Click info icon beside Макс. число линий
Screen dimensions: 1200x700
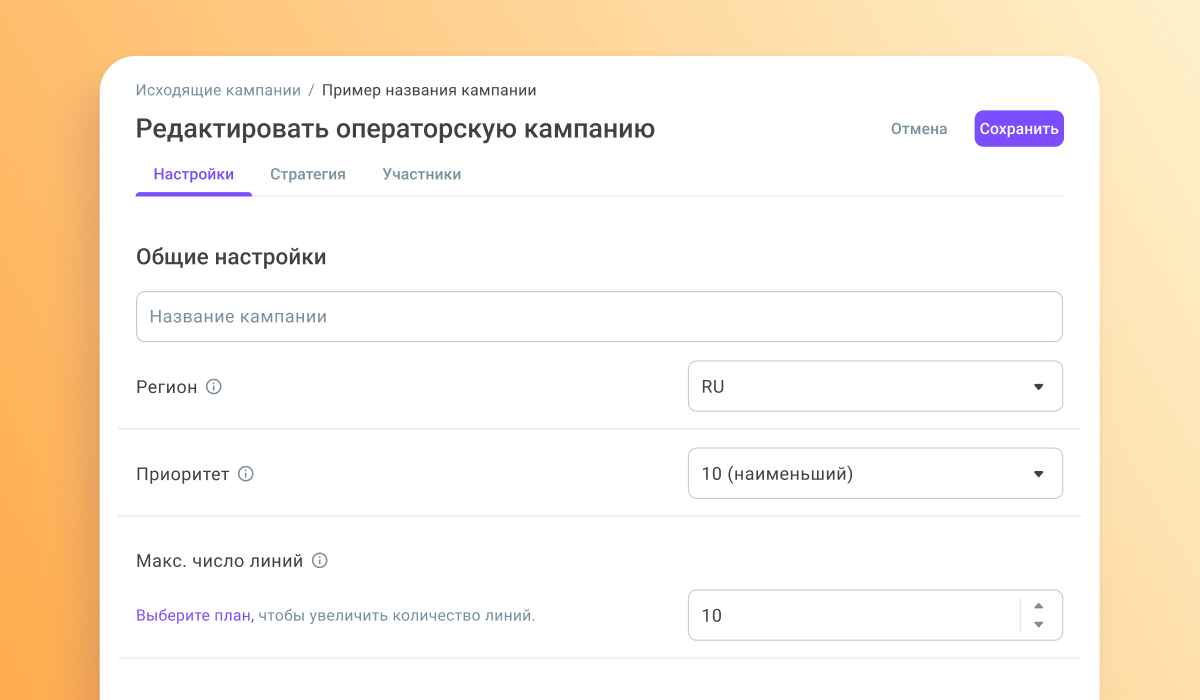320,561
